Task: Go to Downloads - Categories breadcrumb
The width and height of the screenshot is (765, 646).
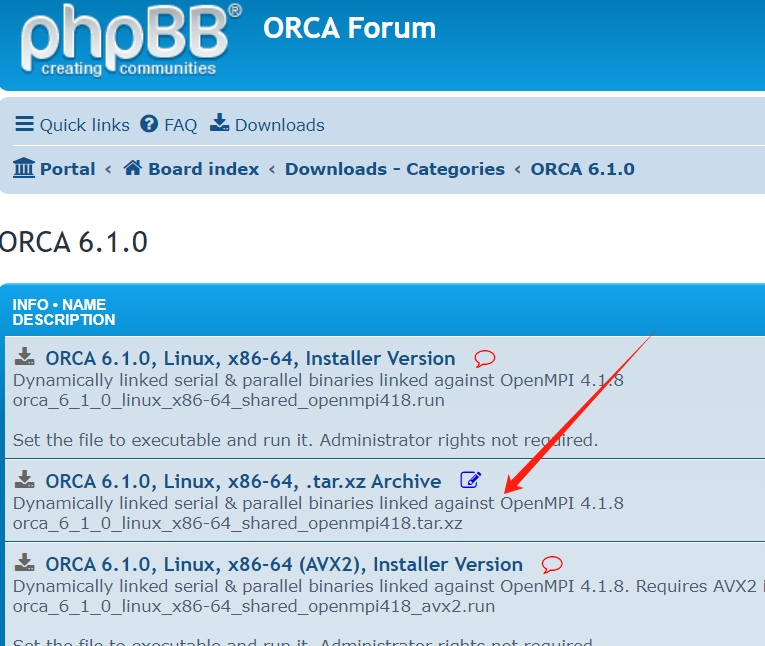Action: click(394, 169)
